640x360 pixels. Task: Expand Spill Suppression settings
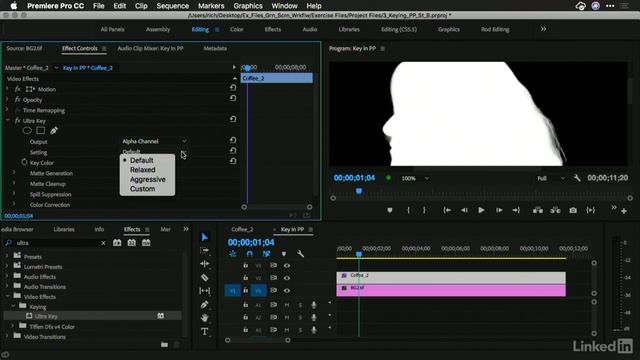tap(14, 193)
